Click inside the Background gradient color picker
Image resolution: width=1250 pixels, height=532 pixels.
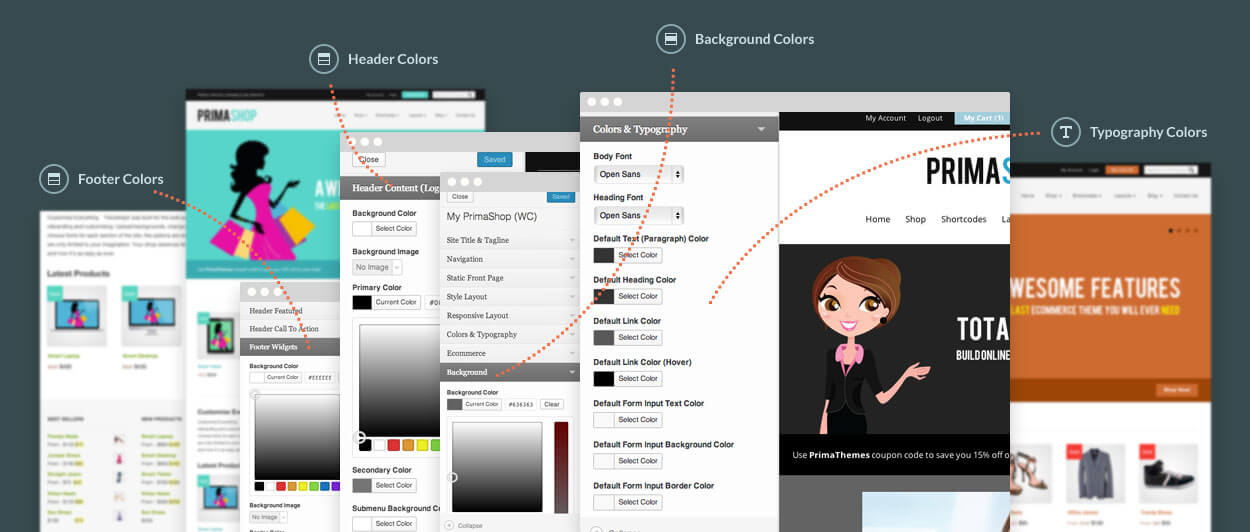coord(497,467)
